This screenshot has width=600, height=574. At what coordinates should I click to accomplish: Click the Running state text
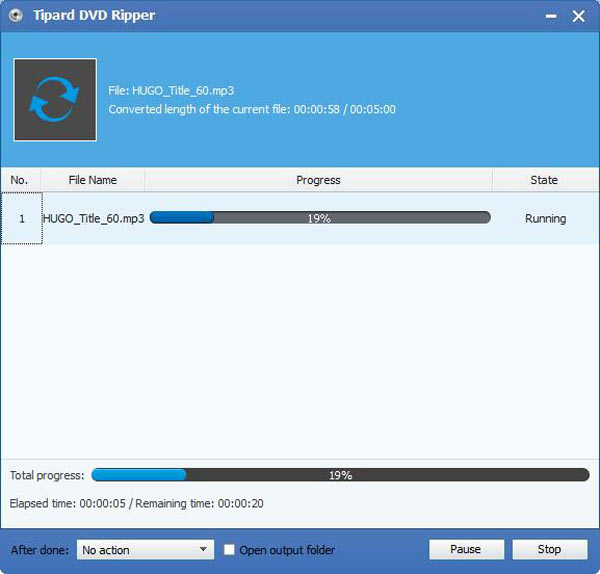[x=545, y=219]
